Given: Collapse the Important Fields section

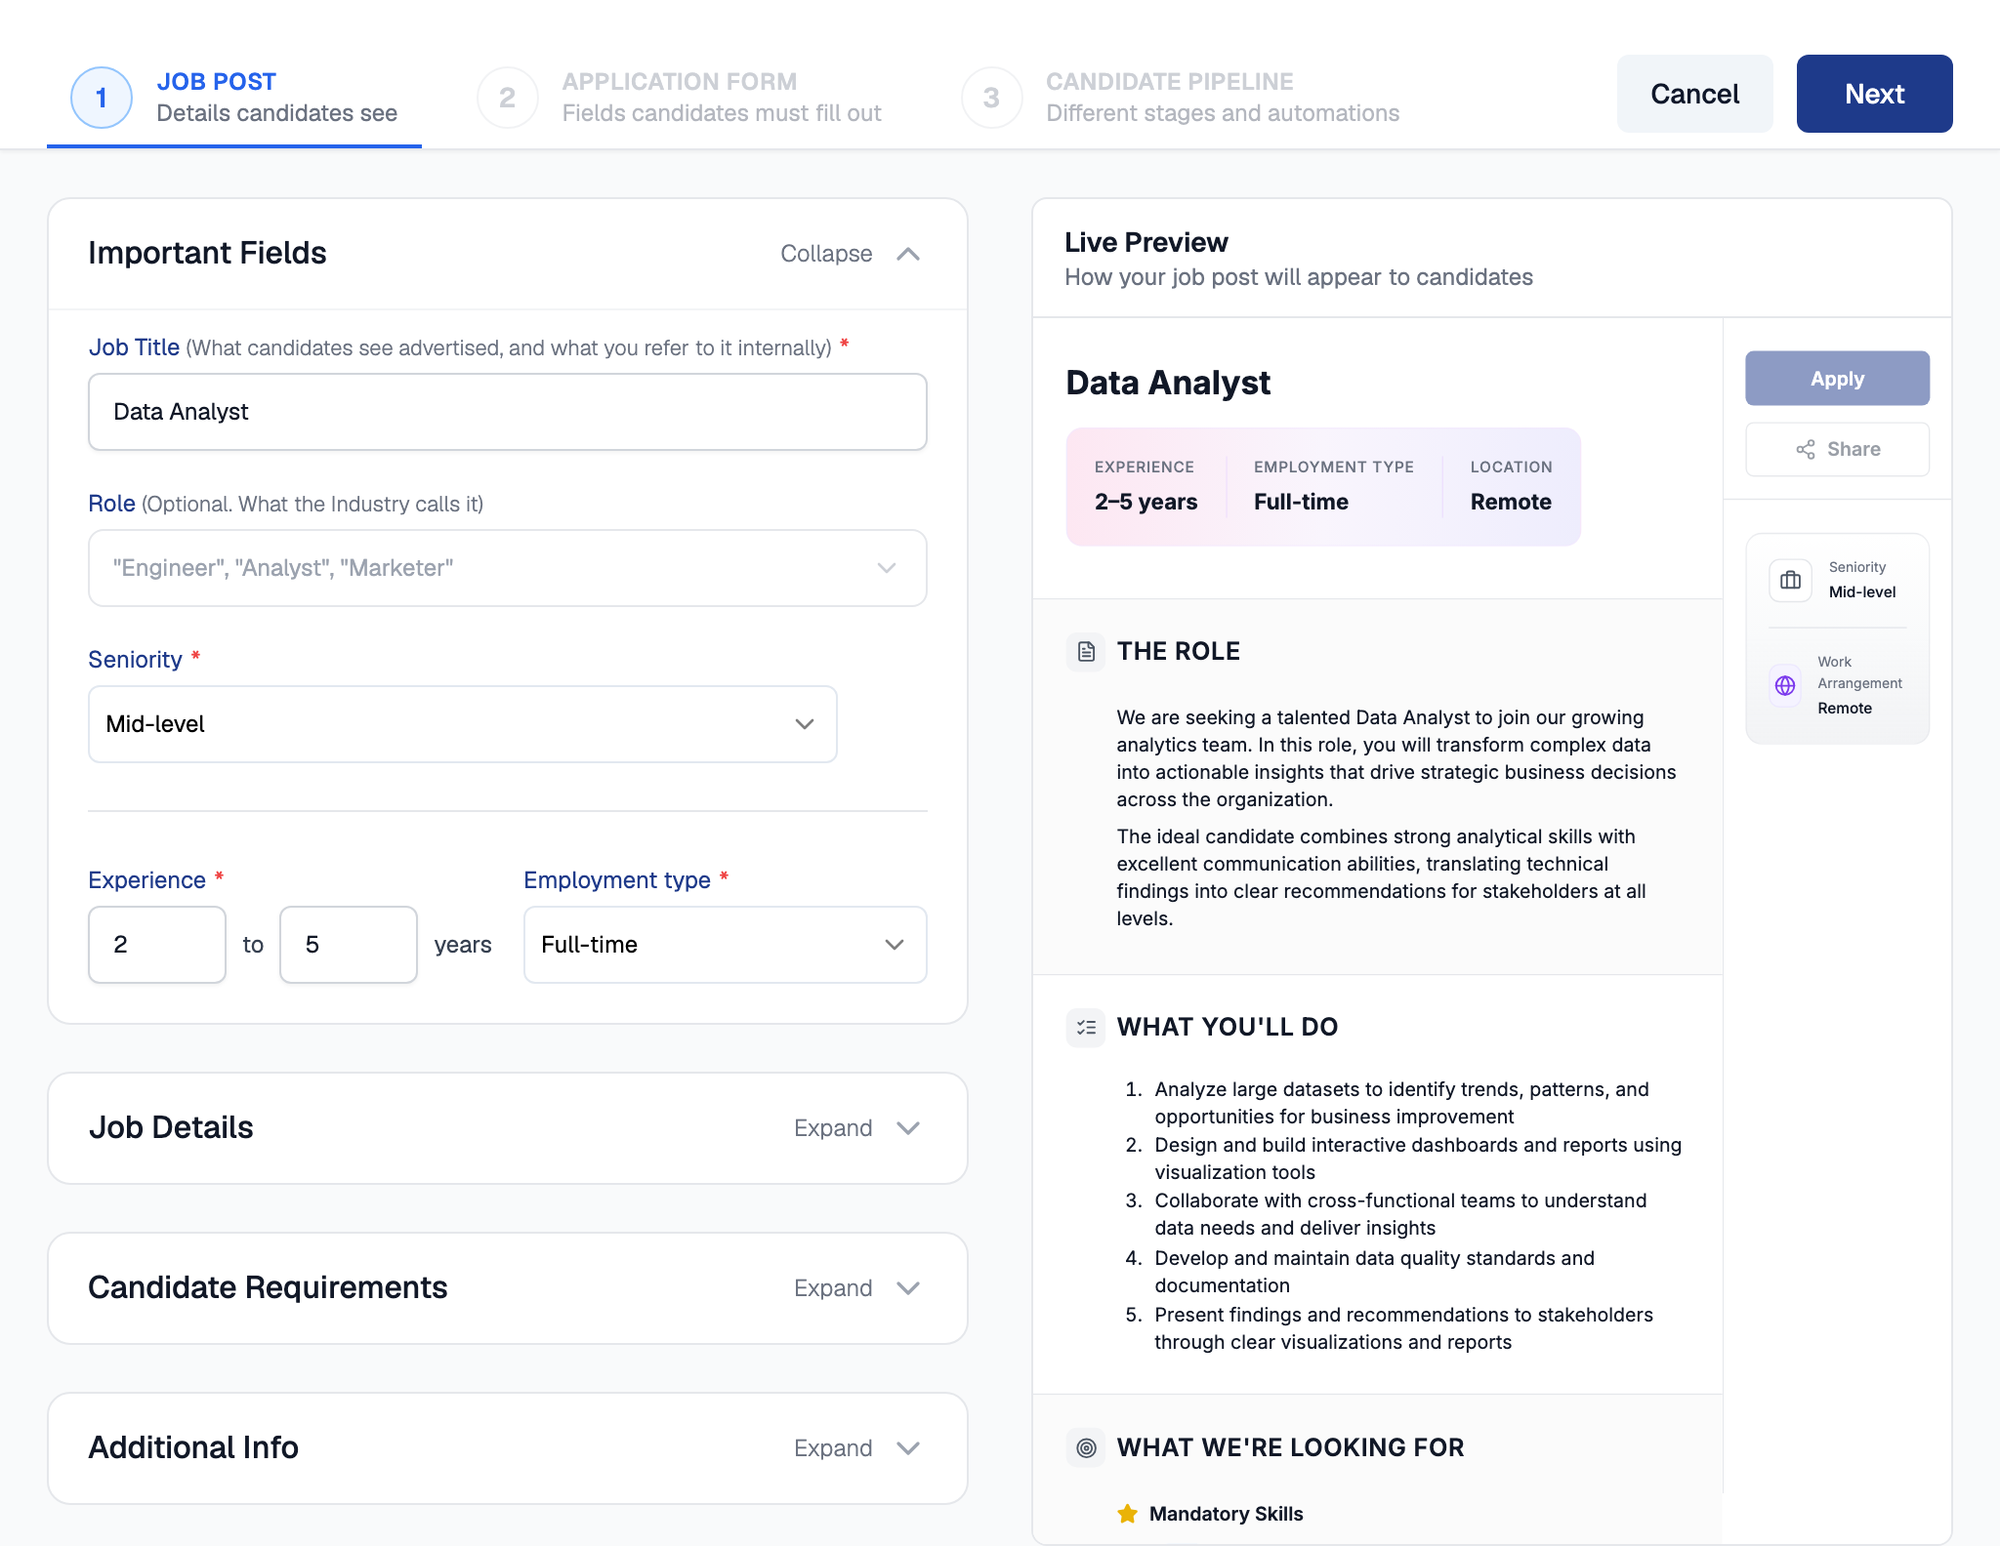Looking at the screenshot, I should [850, 254].
